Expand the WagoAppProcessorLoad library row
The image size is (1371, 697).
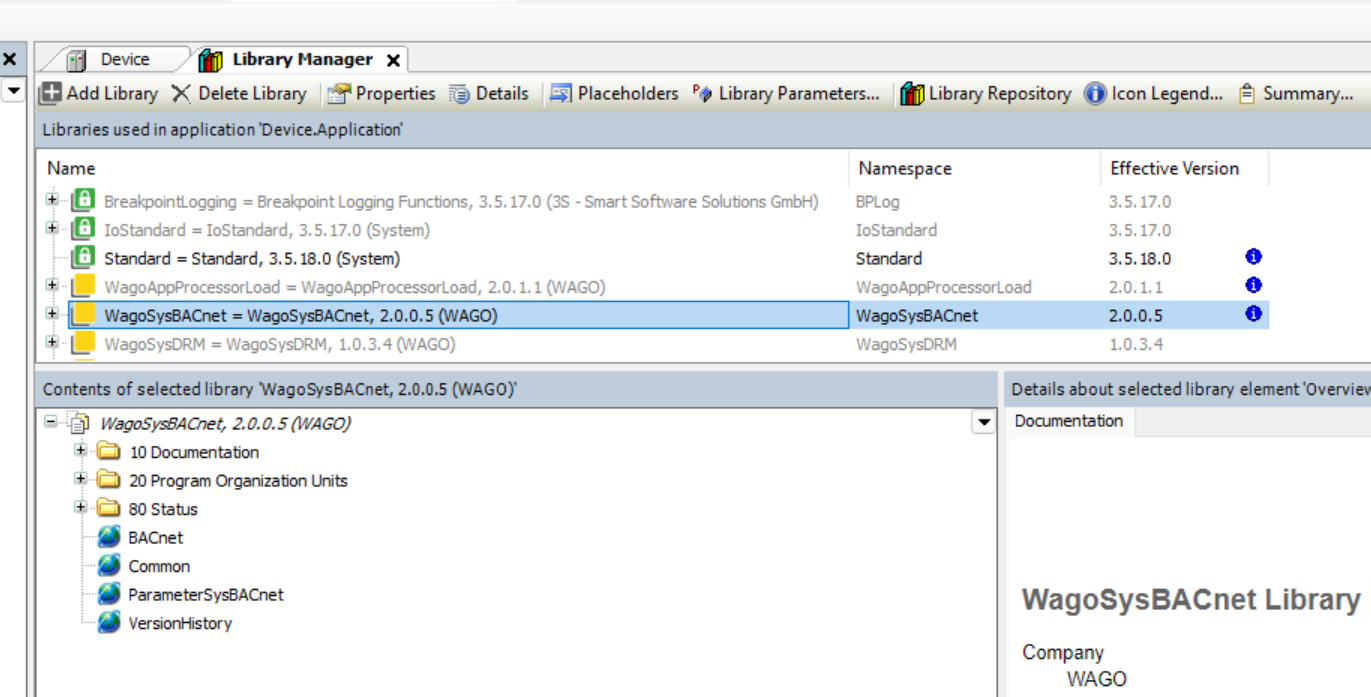[52, 286]
